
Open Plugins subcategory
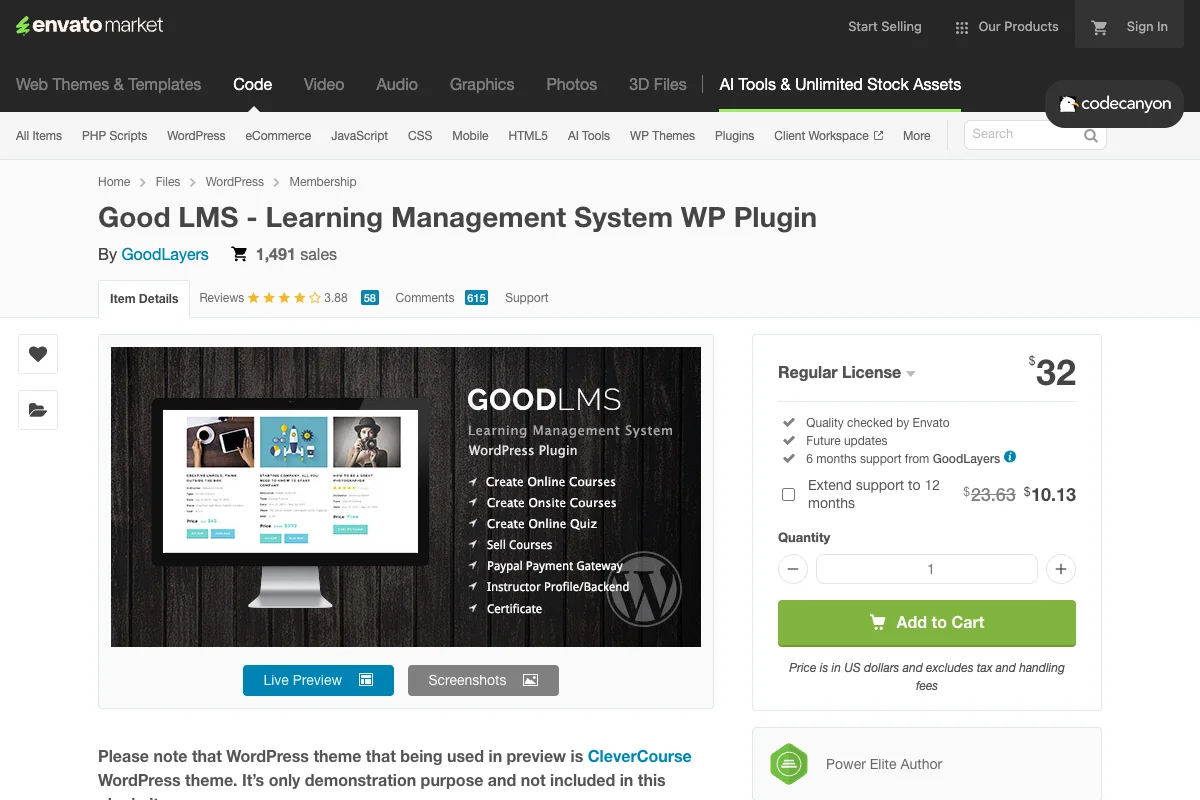tap(734, 136)
